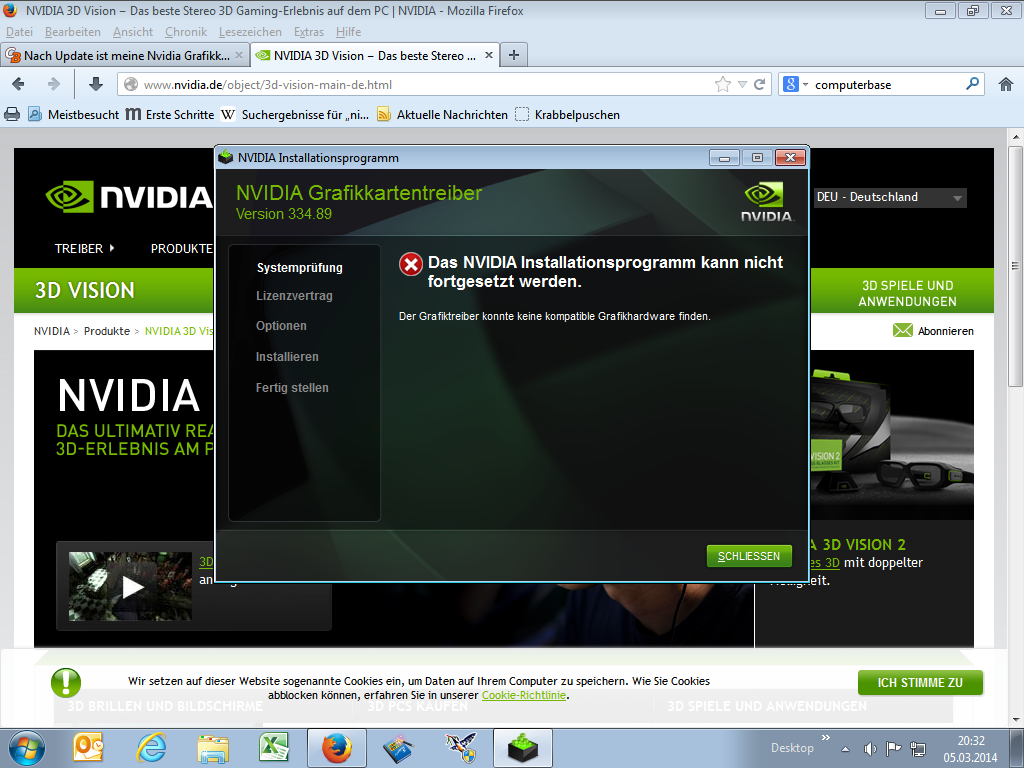Switch to Firefox in the taskbar
This screenshot has width=1024, height=768.
[x=337, y=748]
